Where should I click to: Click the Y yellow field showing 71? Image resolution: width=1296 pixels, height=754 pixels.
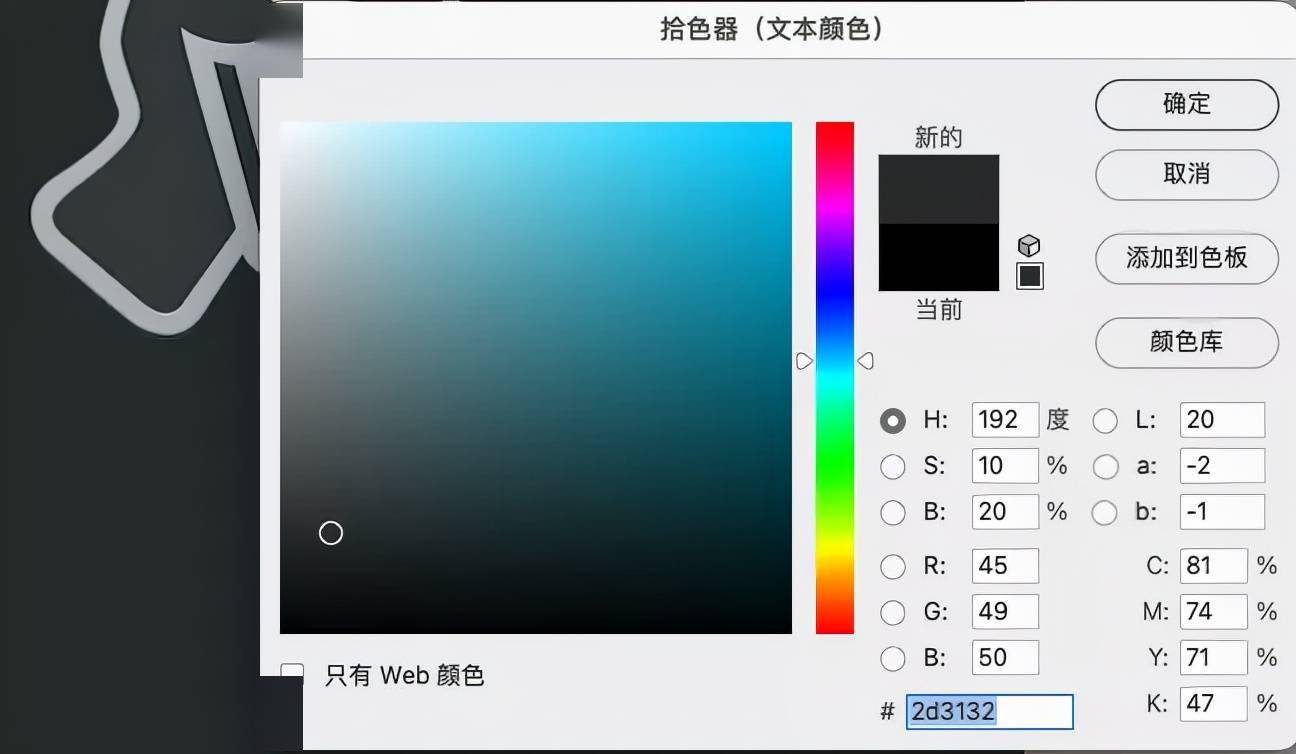pyautogui.click(x=1214, y=658)
